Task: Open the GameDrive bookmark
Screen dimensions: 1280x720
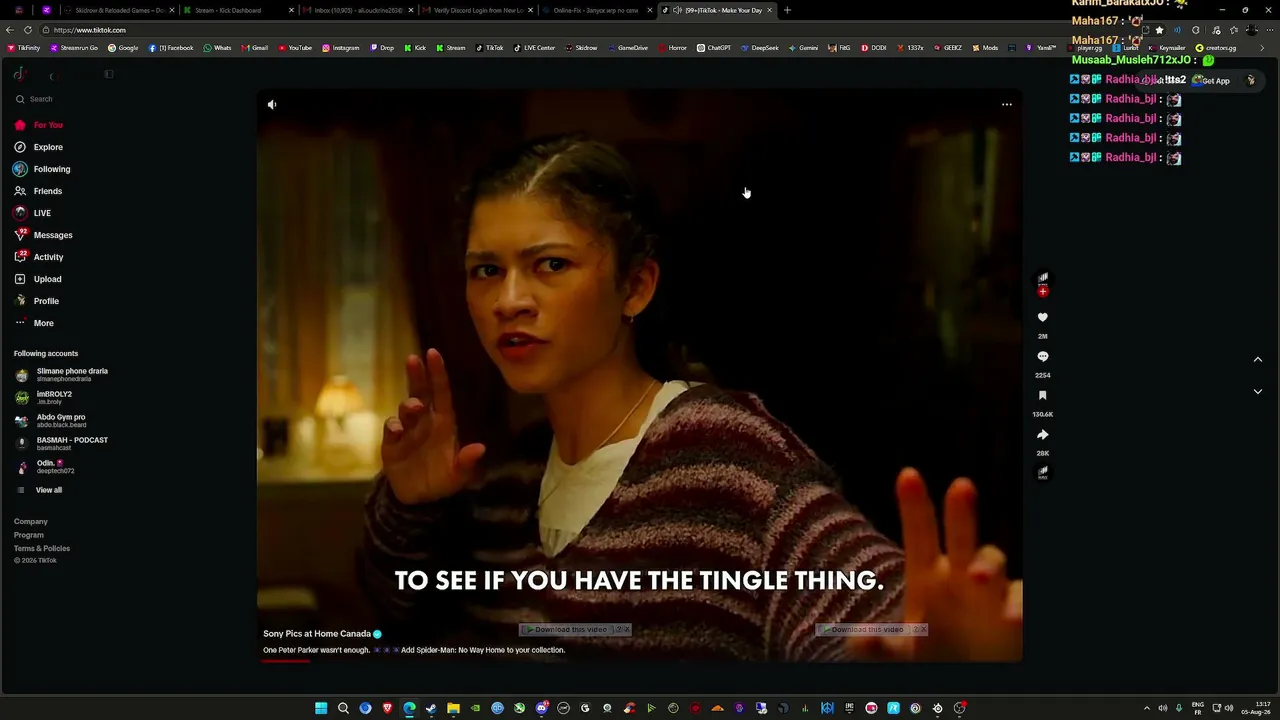Action: pos(627,48)
